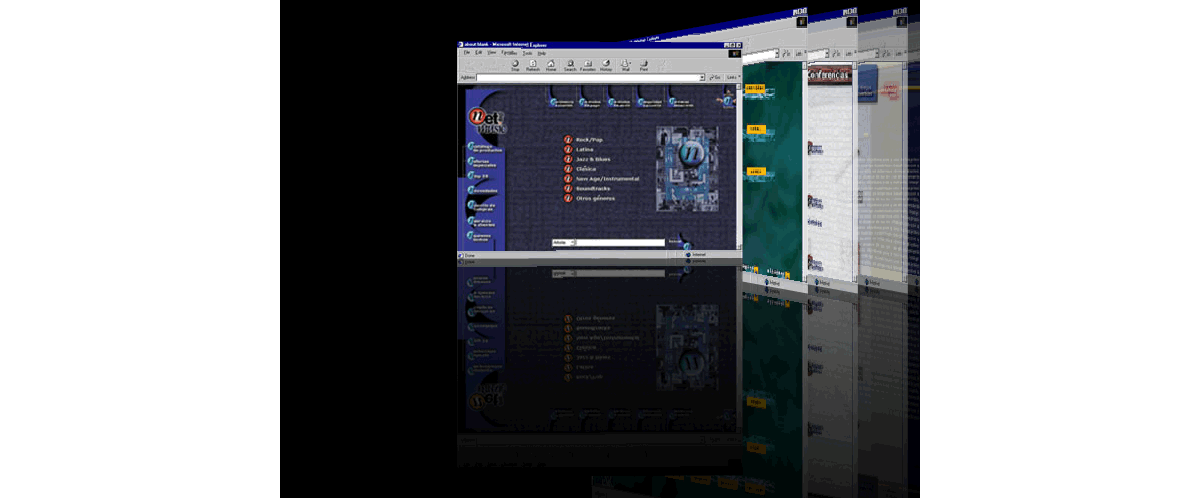
Task: Open the Favorites toolbar button
Action: point(588,65)
